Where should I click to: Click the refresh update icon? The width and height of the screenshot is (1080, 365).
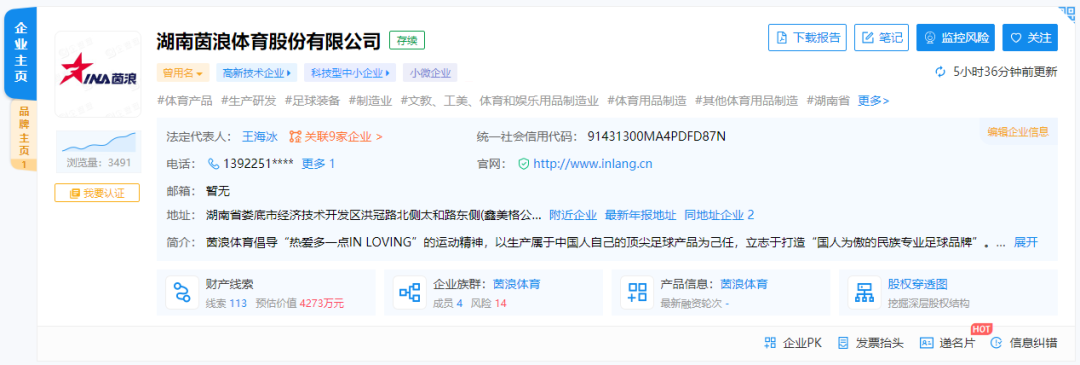940,72
